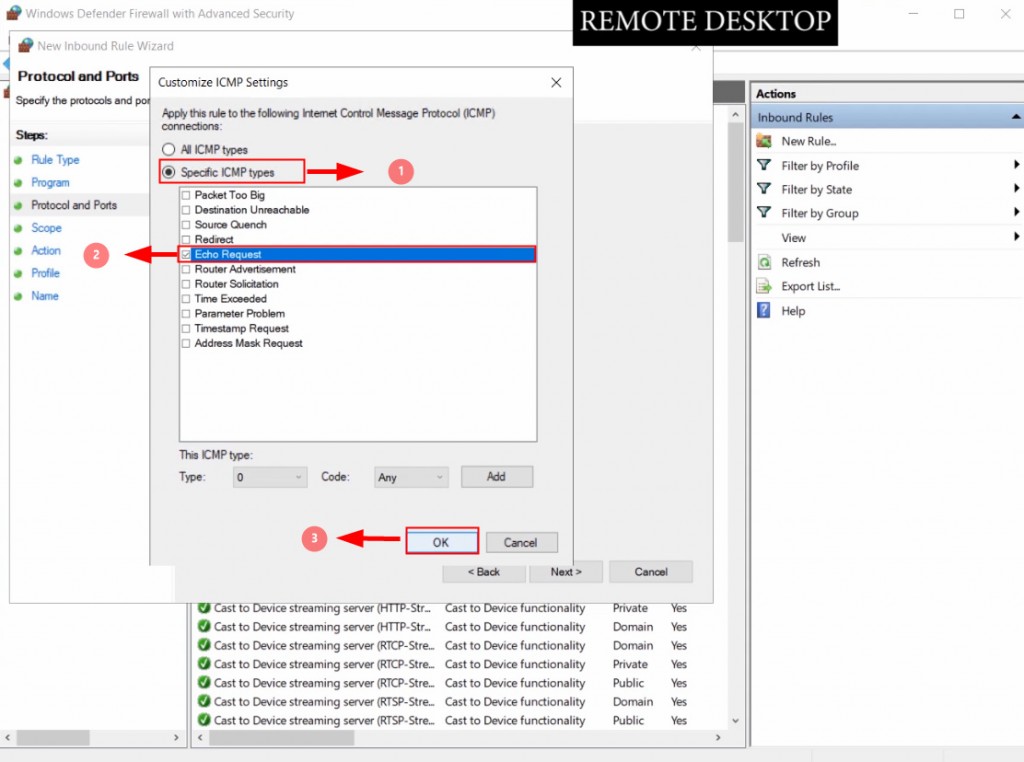Click the Filter by Group funnel icon
The height and width of the screenshot is (762, 1024).
(x=763, y=213)
